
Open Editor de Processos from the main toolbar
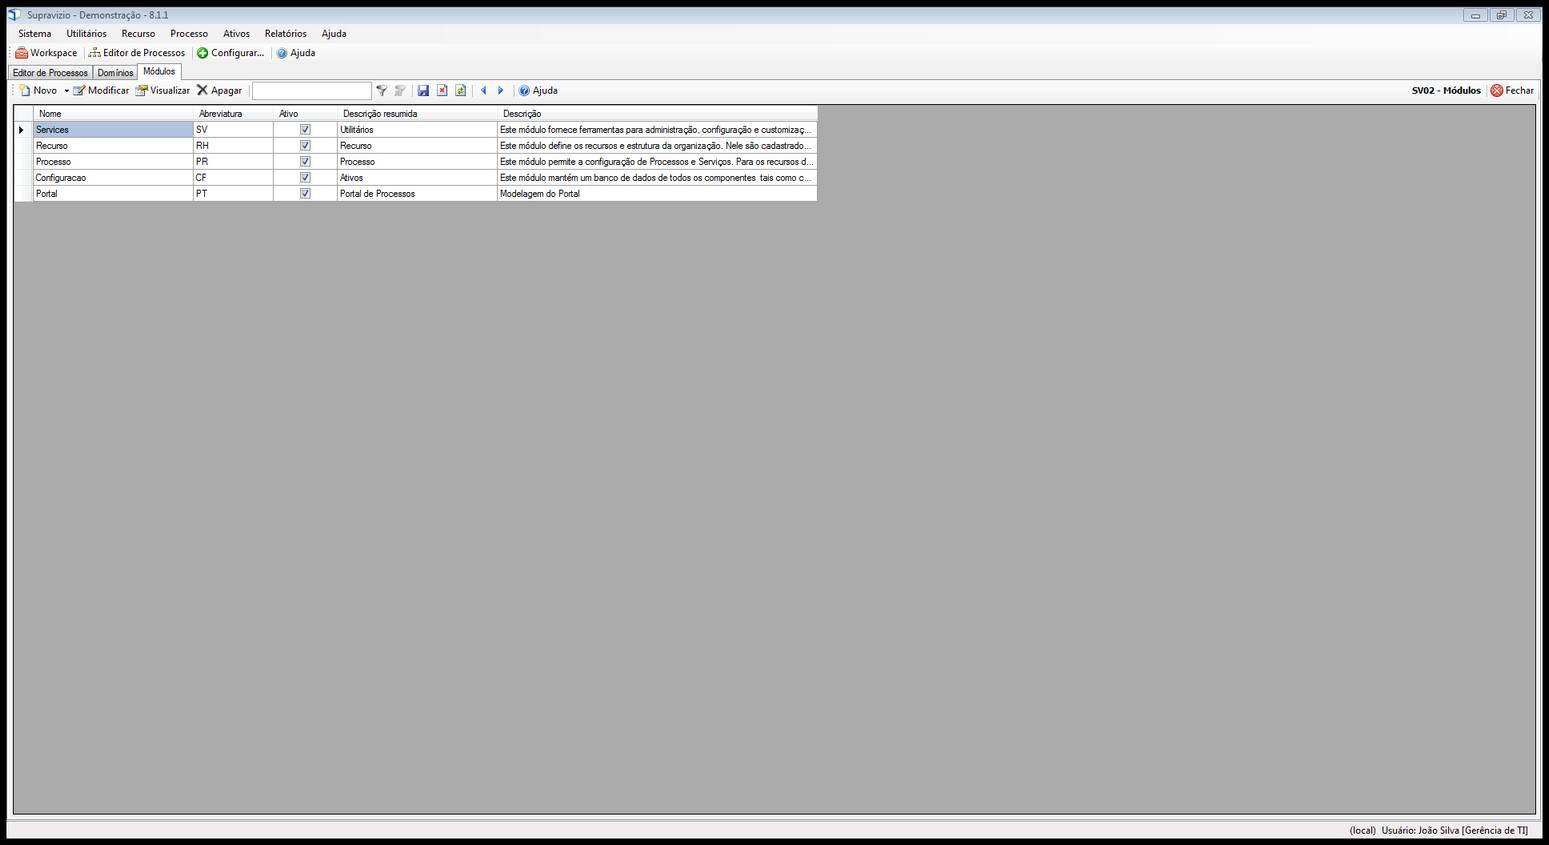click(x=137, y=53)
